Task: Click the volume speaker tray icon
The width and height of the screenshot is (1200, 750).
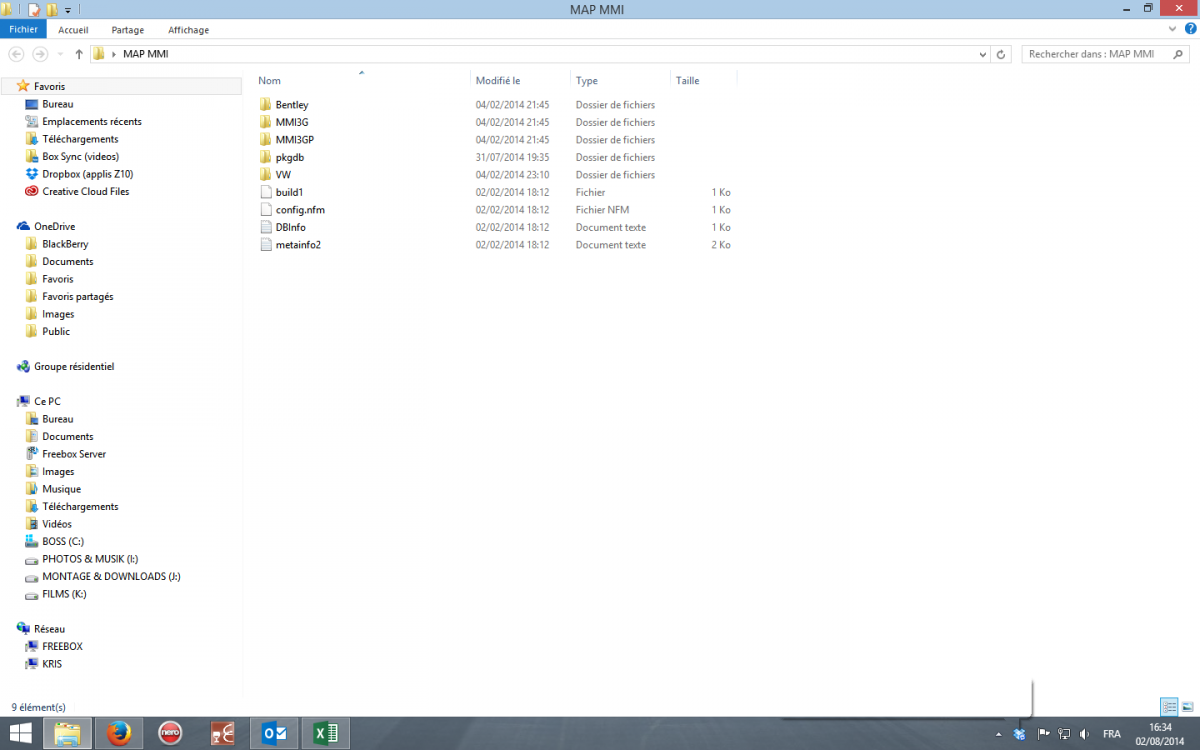Action: pyautogui.click(x=1085, y=734)
